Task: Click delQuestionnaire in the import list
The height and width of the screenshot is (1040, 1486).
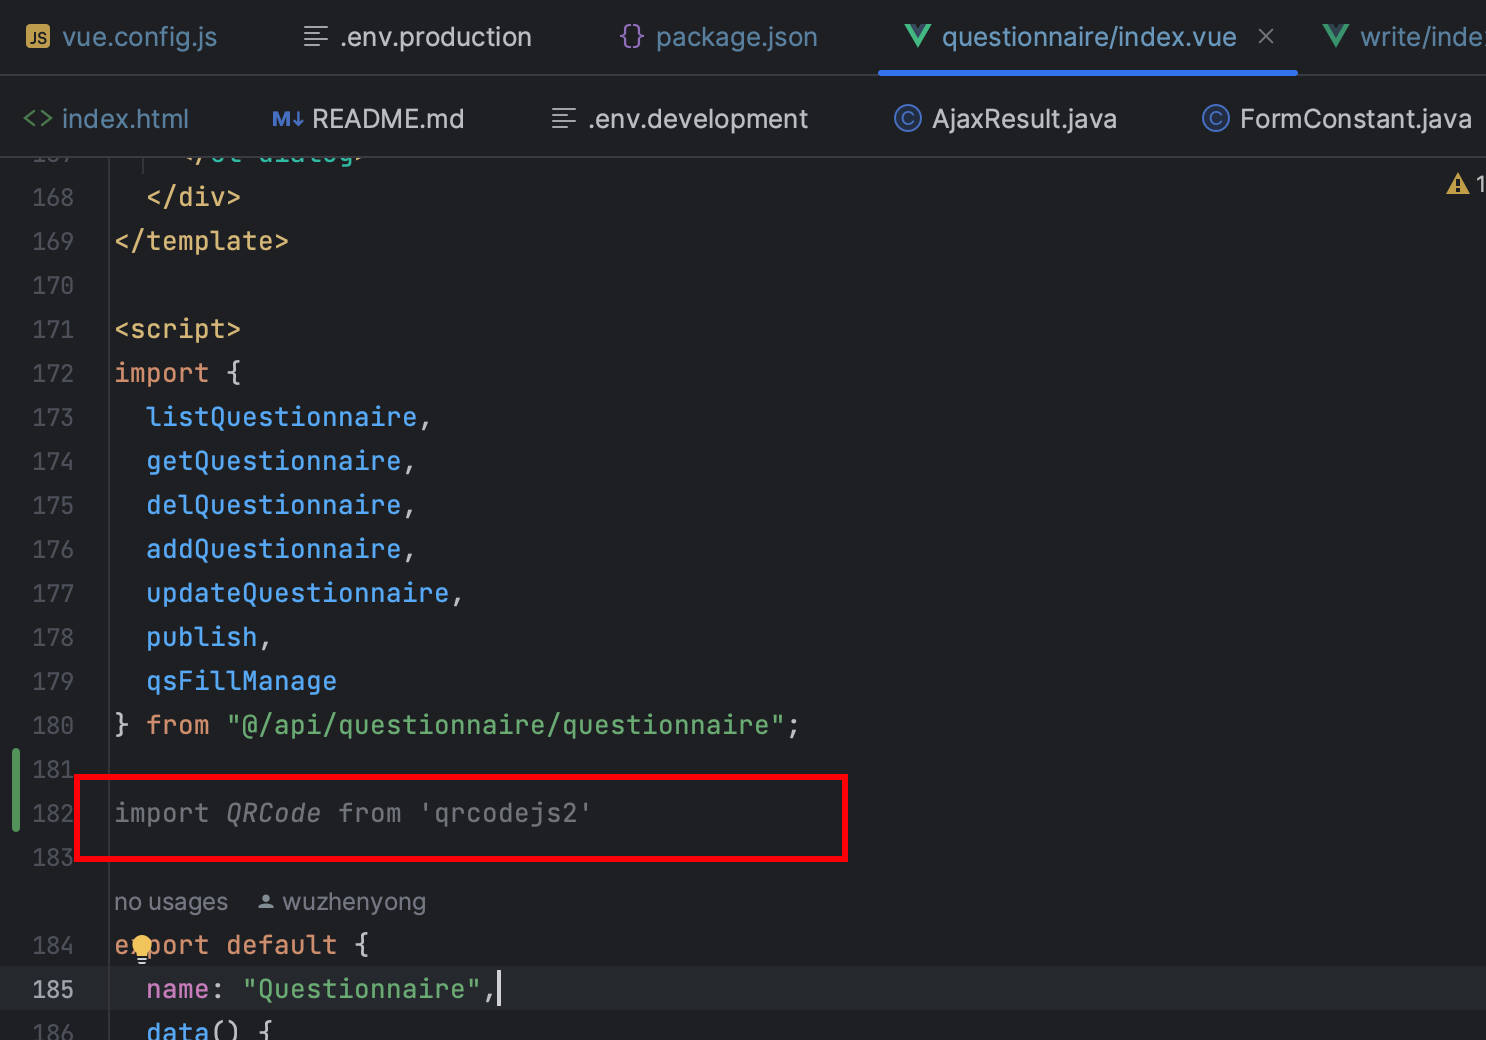Action: click(x=273, y=505)
